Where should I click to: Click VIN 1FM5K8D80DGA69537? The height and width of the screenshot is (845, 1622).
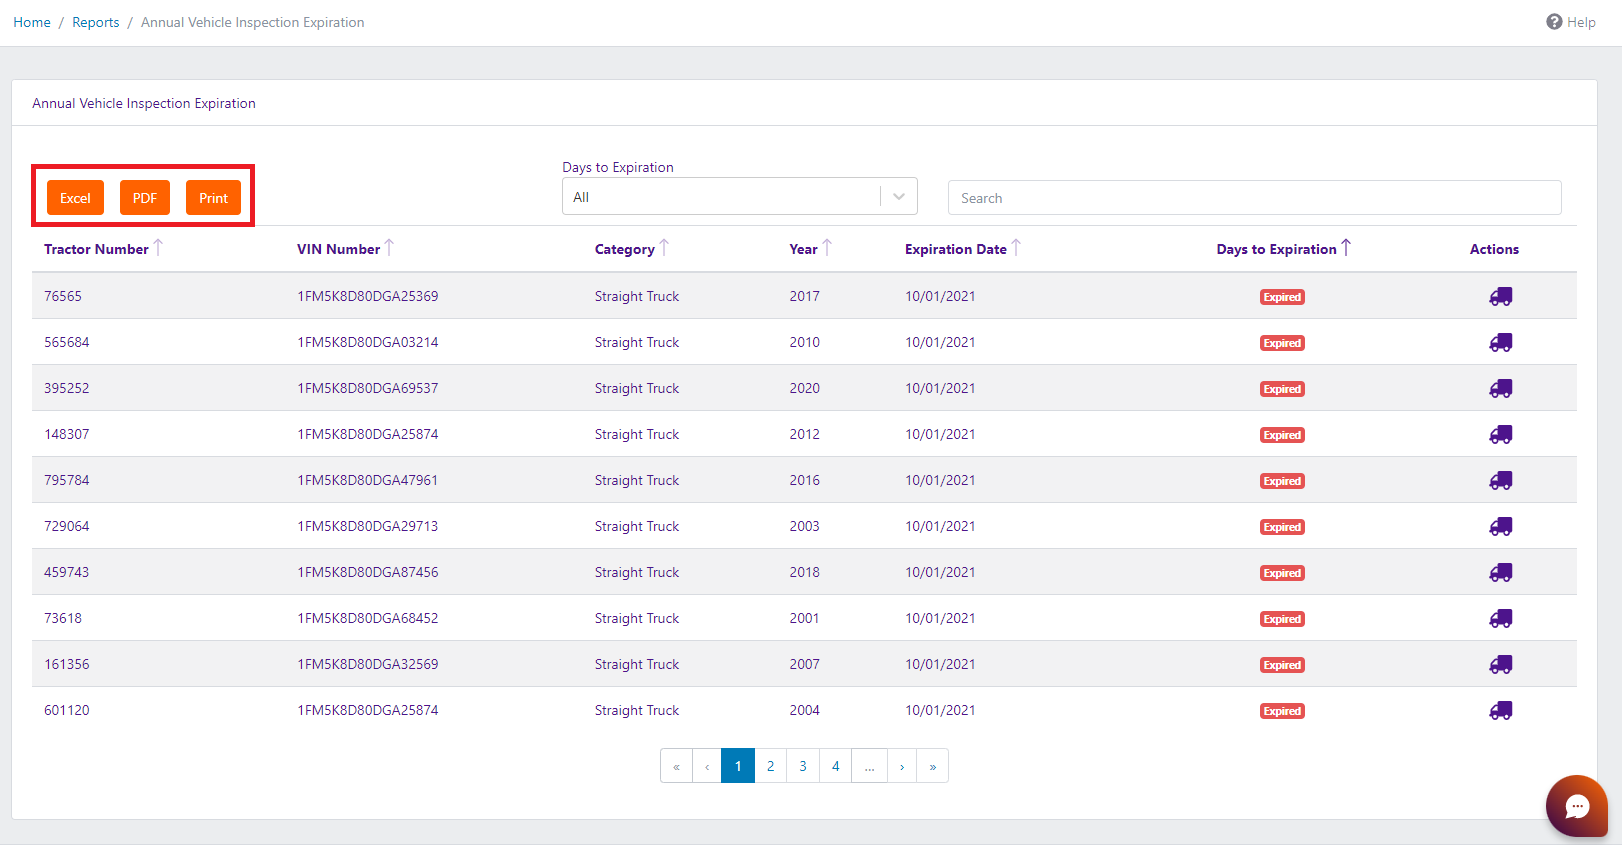[x=368, y=388]
